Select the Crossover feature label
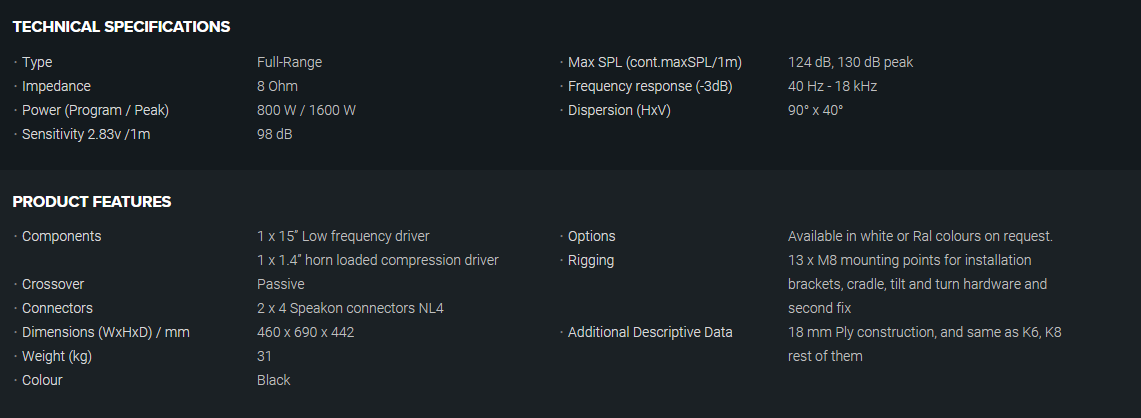 53,284
